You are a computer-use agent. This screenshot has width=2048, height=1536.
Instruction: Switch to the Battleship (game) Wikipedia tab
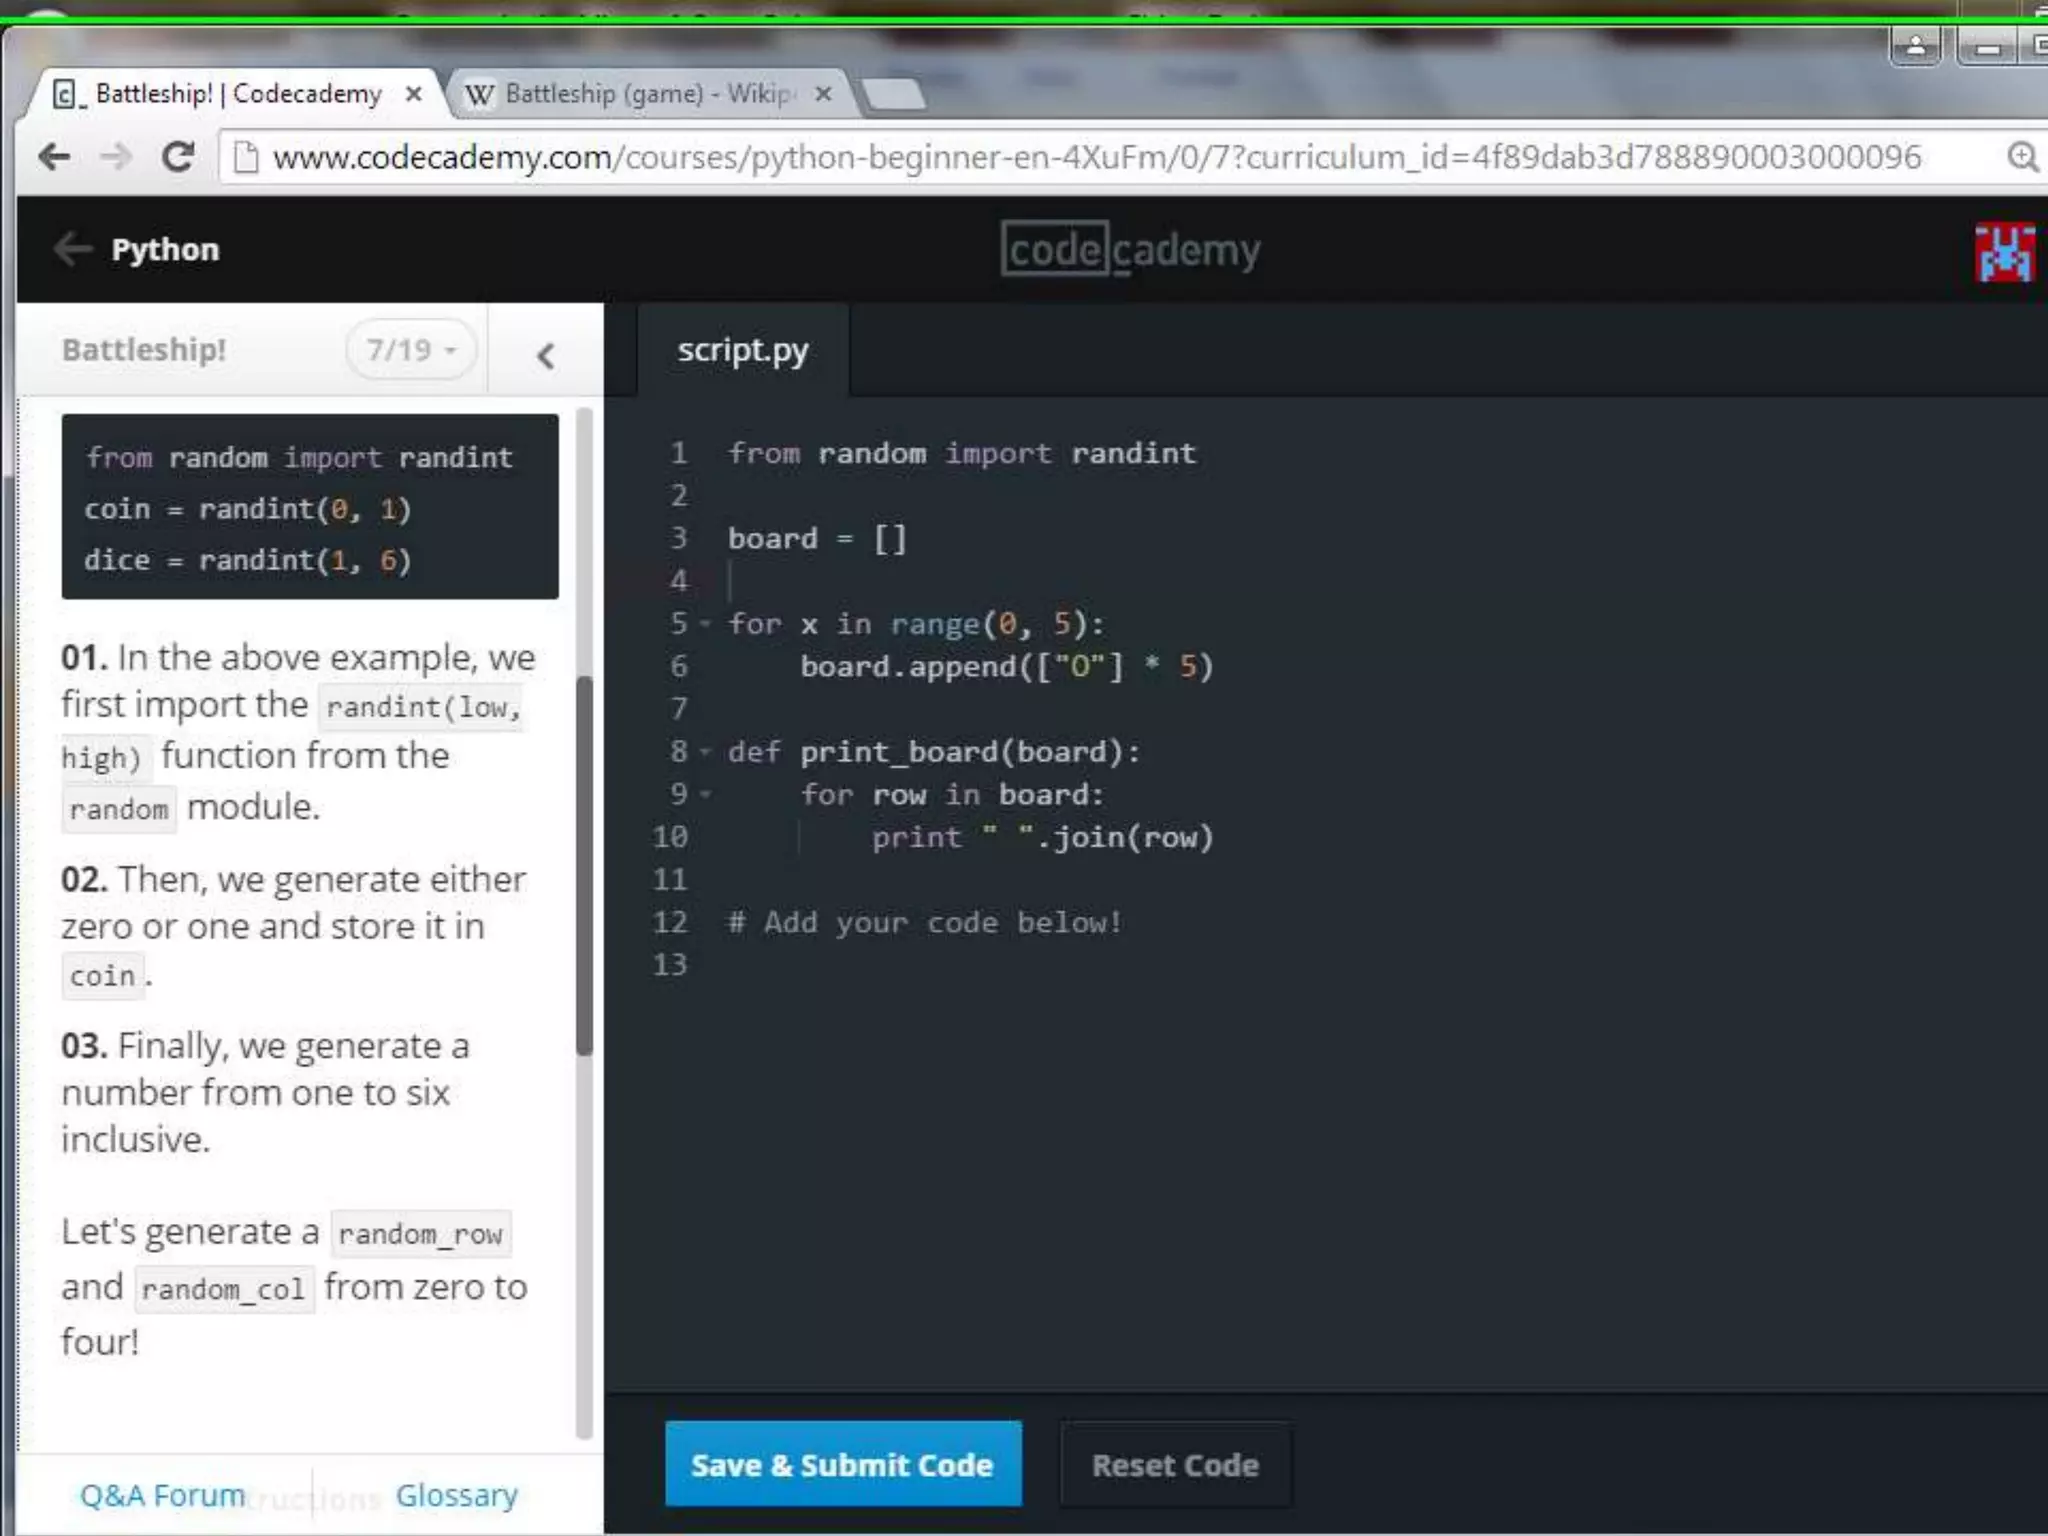(x=640, y=94)
